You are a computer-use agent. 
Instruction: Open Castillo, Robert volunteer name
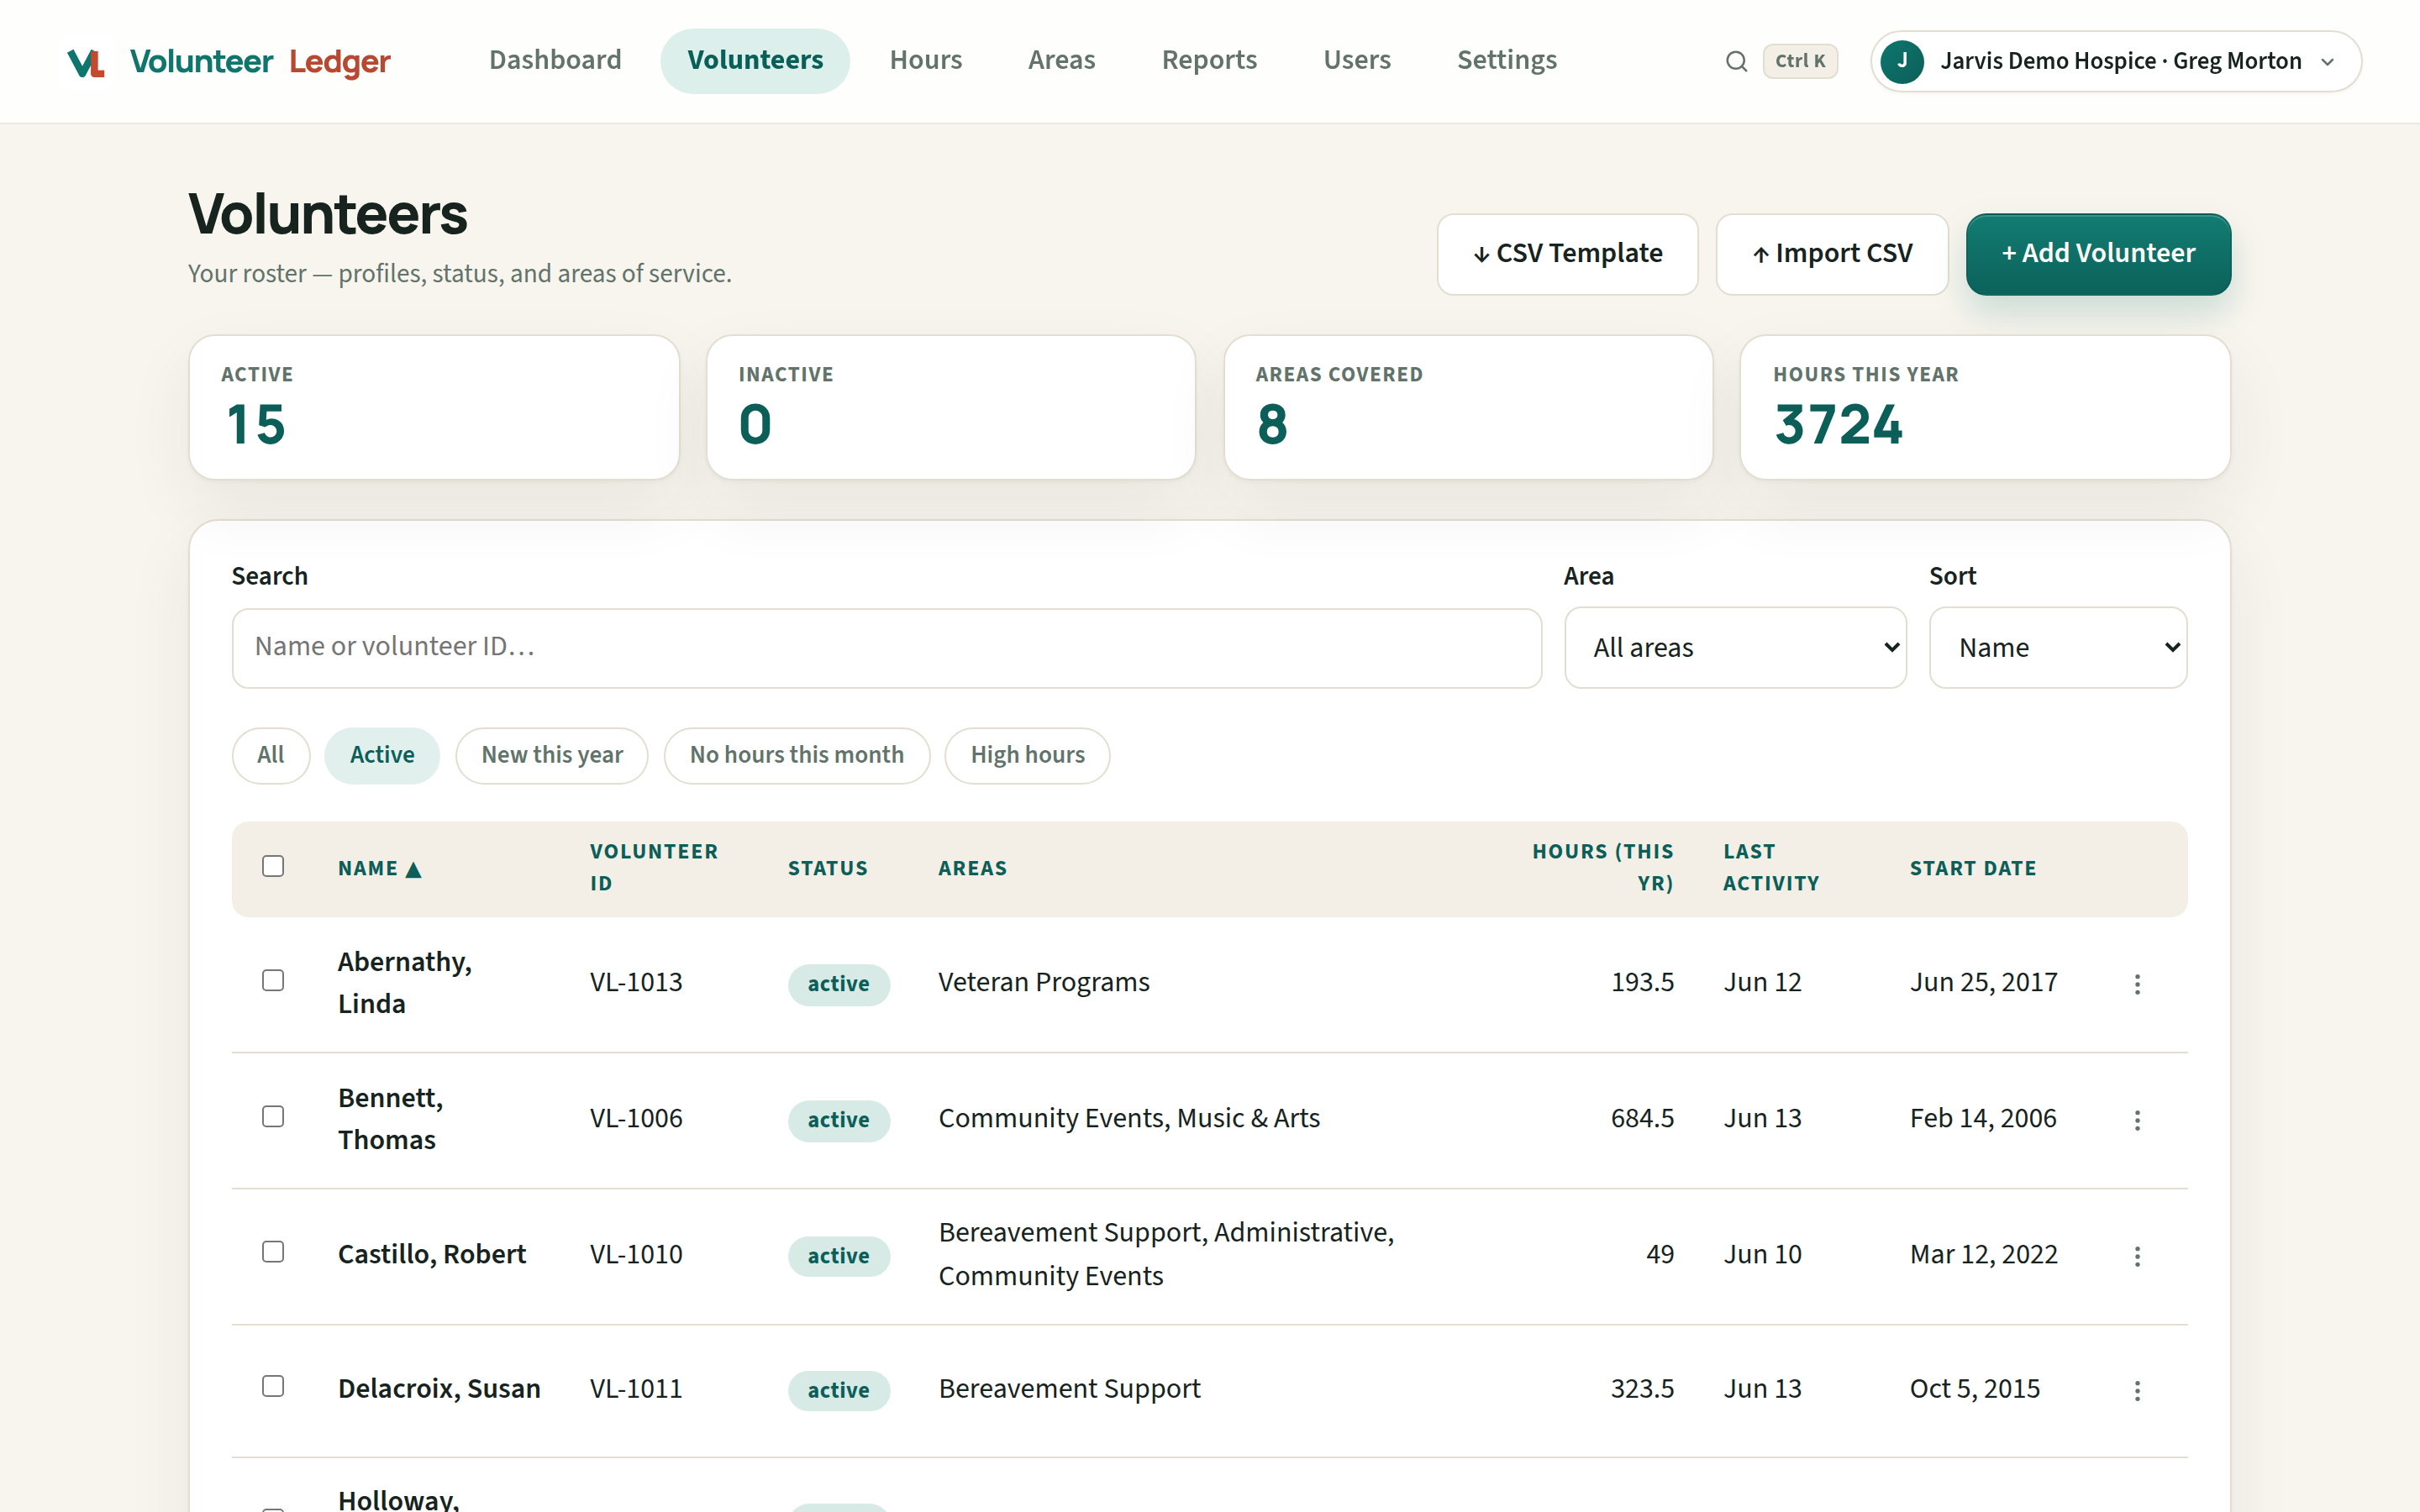coord(432,1254)
